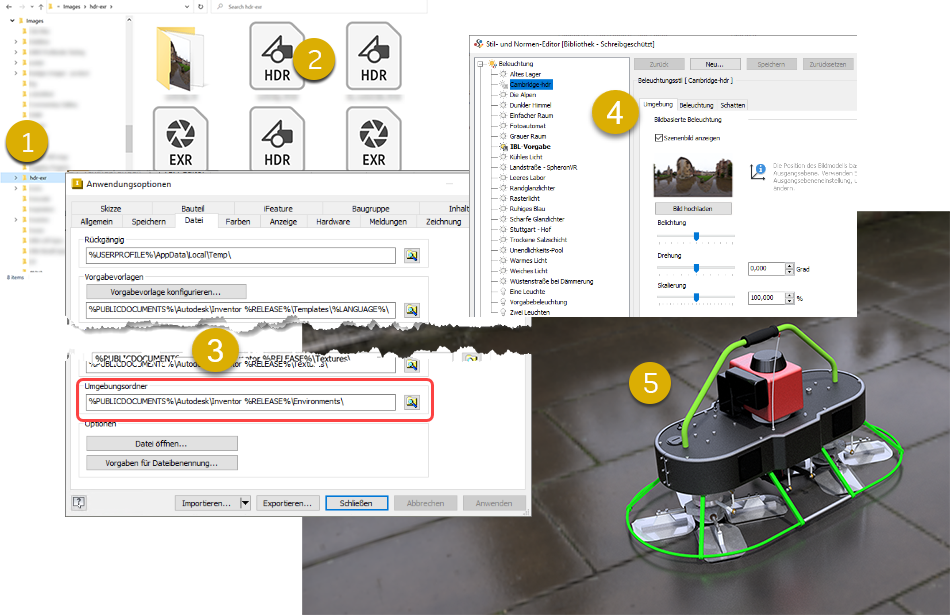Click the search magnifier icon in Explorer
This screenshot has width=950, height=615.
point(220,7)
